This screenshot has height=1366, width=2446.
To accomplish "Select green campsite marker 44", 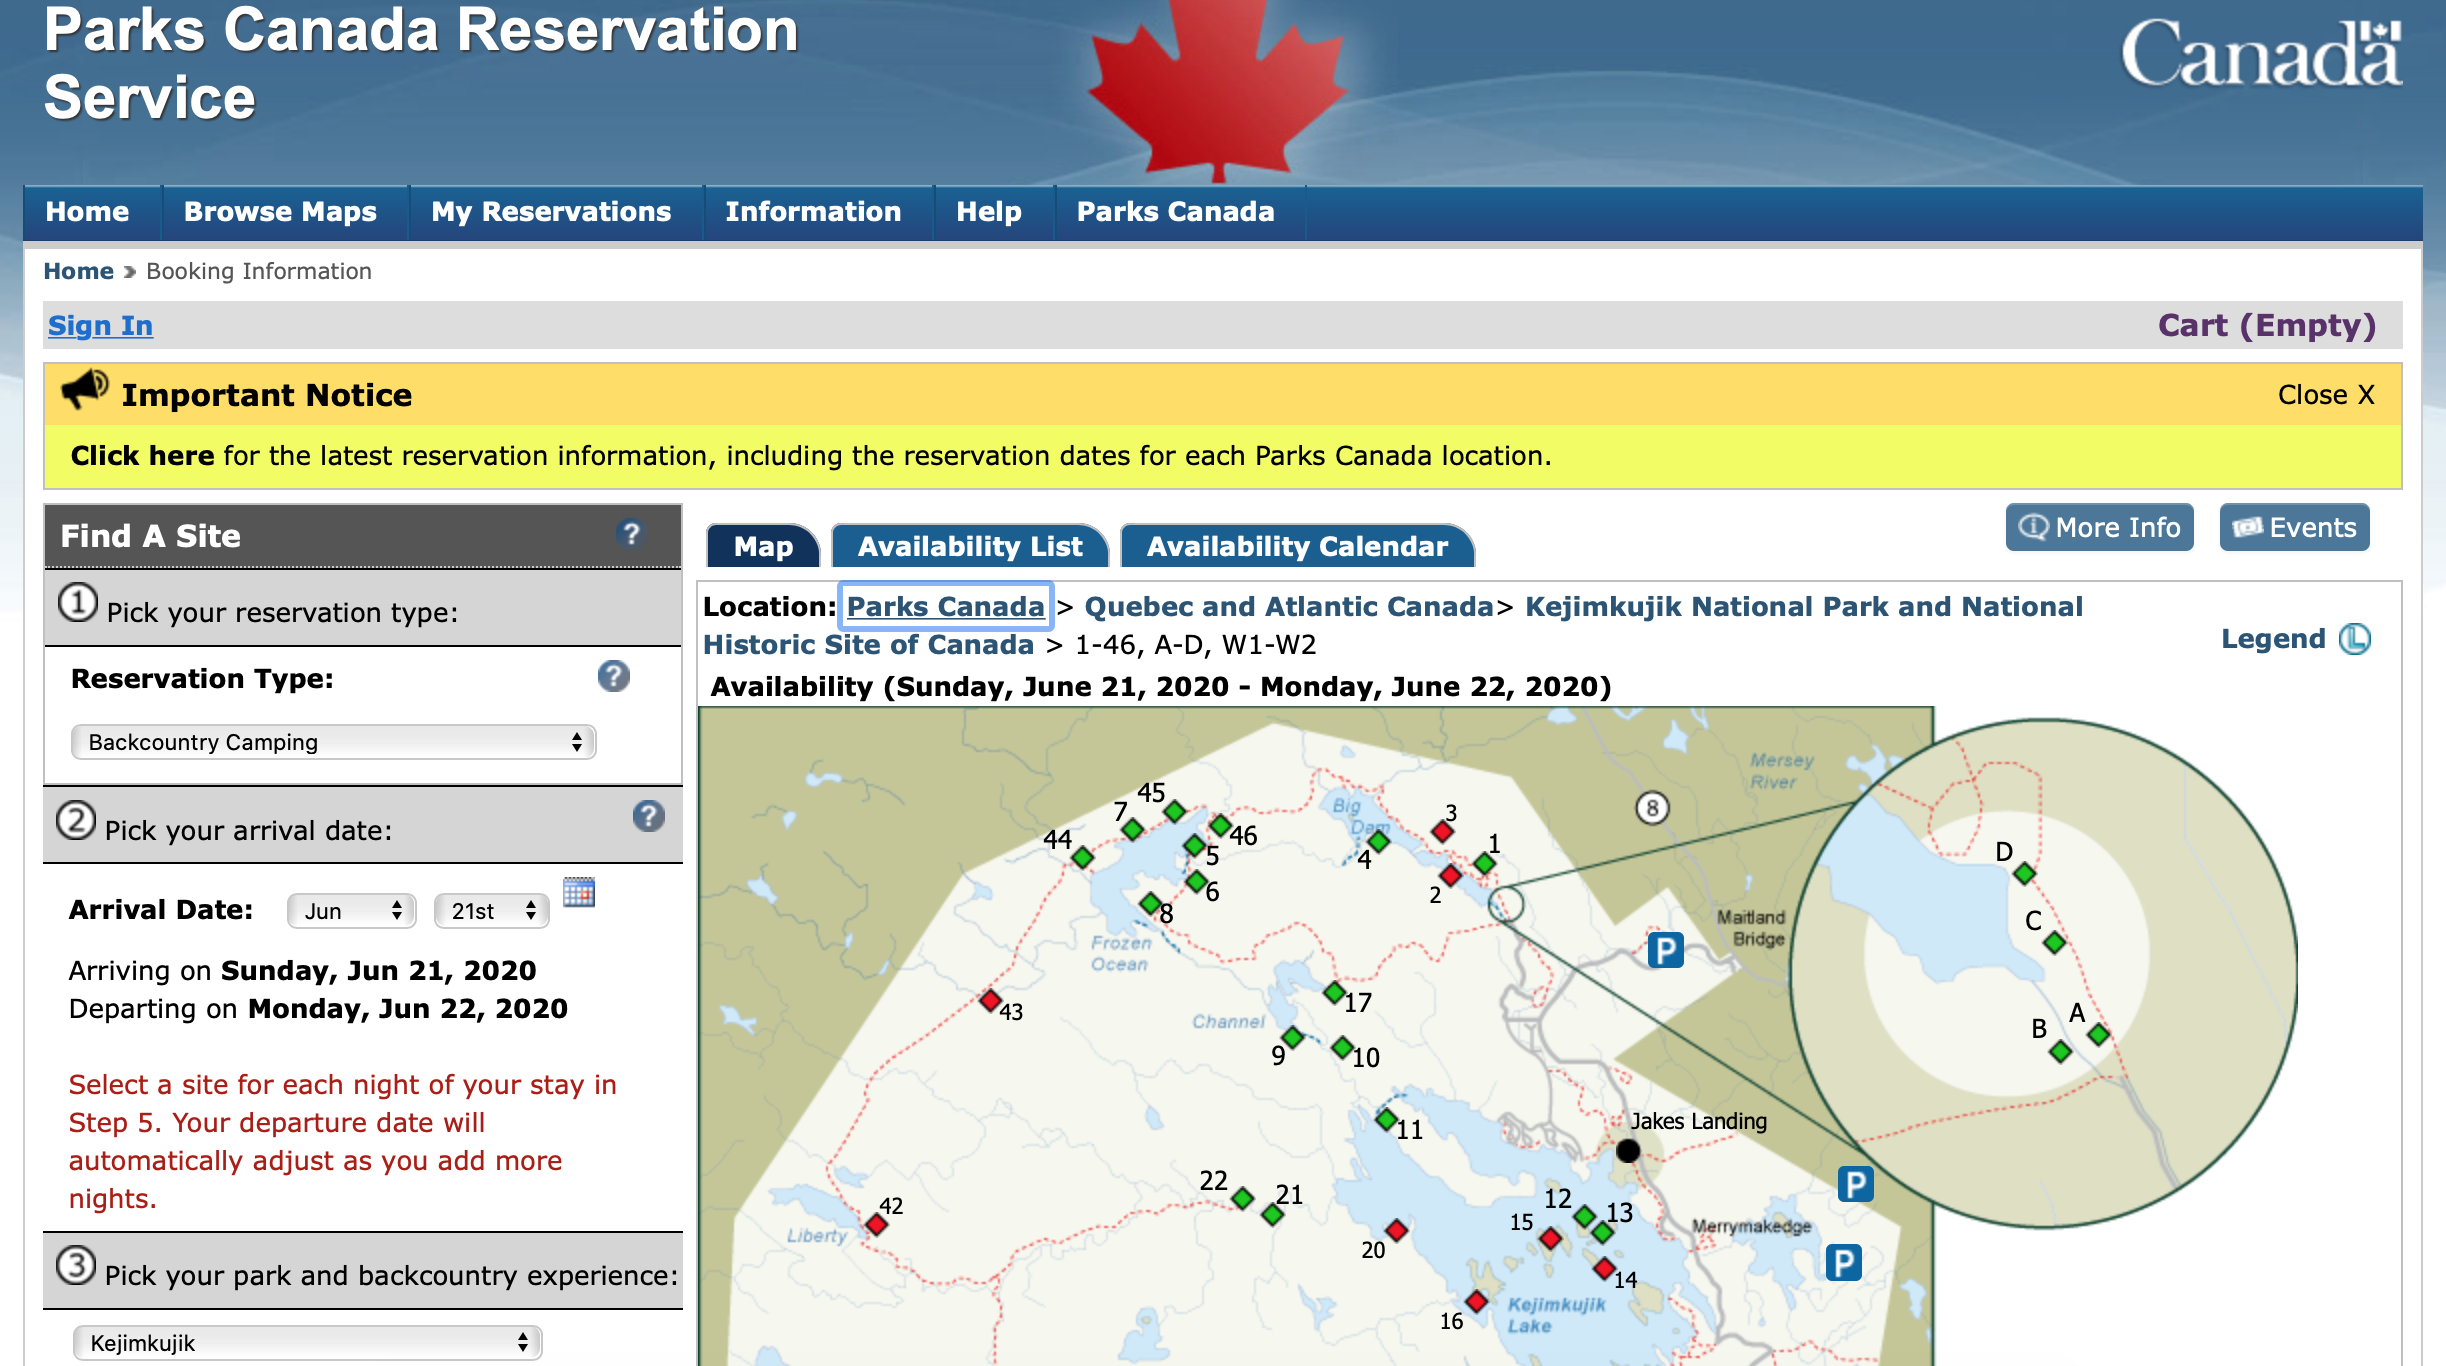I will coord(1082,857).
